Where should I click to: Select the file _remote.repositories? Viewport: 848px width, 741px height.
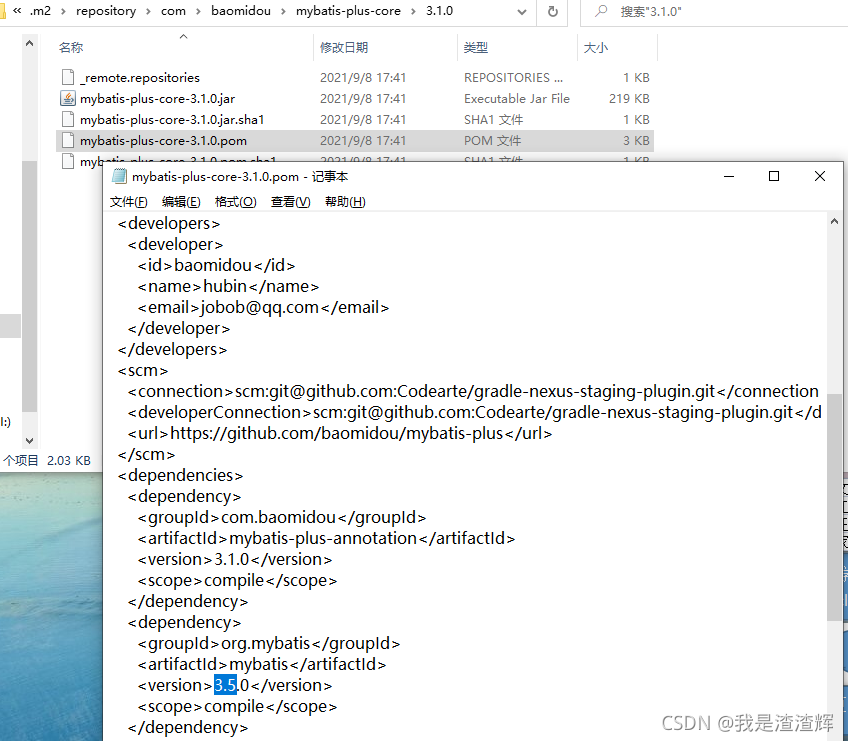[140, 77]
